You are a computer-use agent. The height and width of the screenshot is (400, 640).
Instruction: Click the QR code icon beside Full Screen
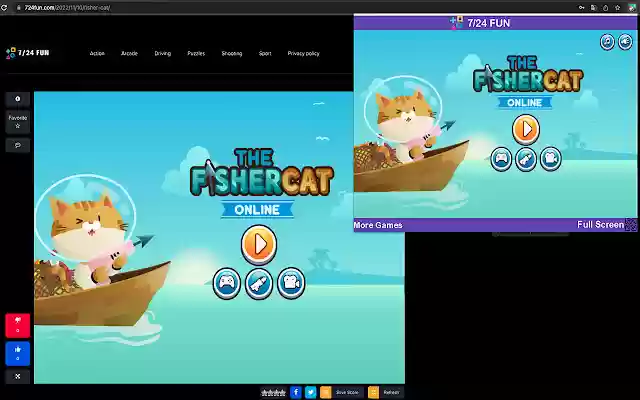631,224
